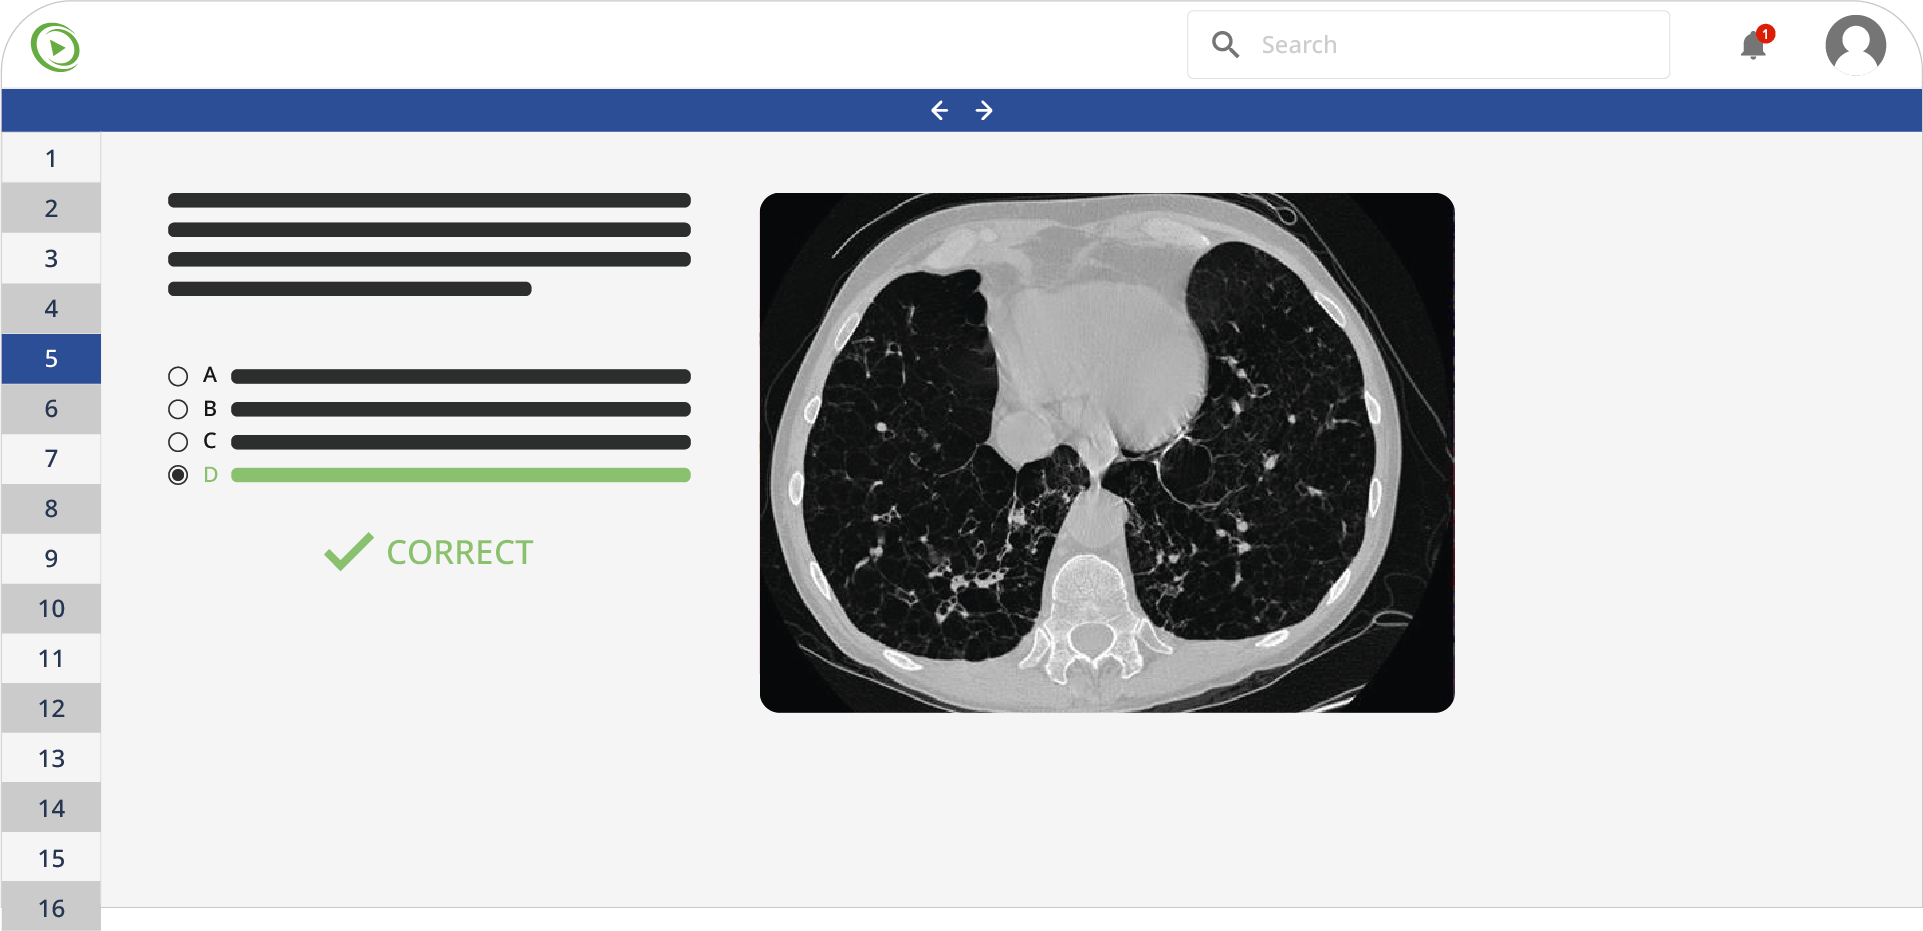Open the profile avatar menu

1855,44
